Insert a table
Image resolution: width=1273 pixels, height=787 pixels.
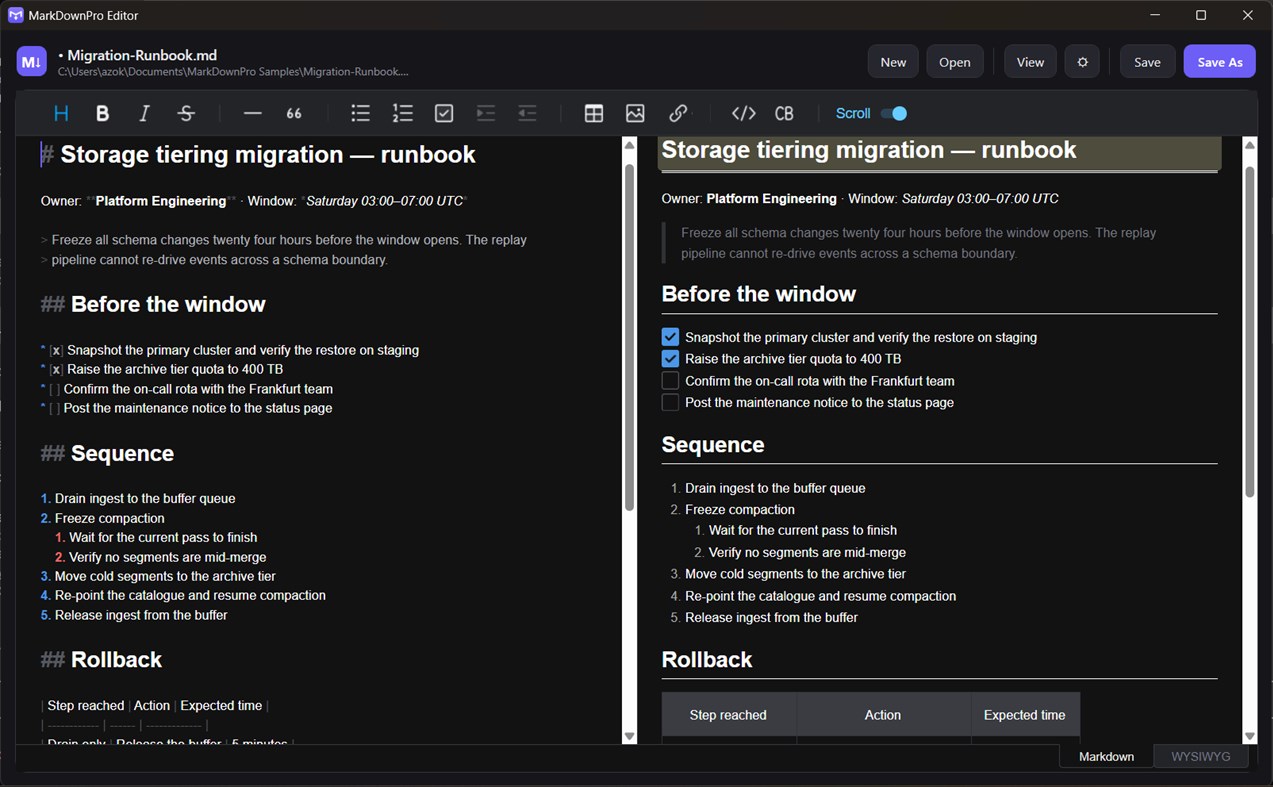click(x=594, y=113)
